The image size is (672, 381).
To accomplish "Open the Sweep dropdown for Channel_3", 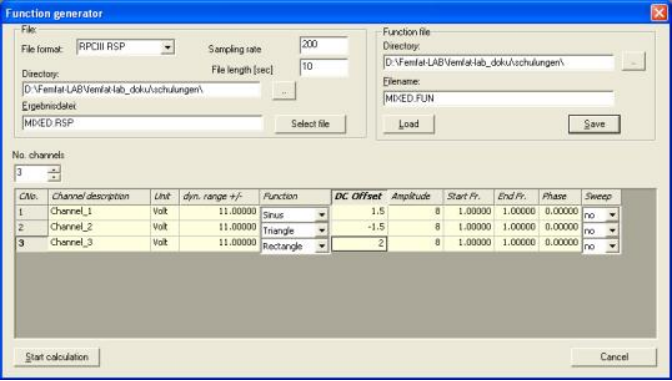I will click(x=612, y=246).
